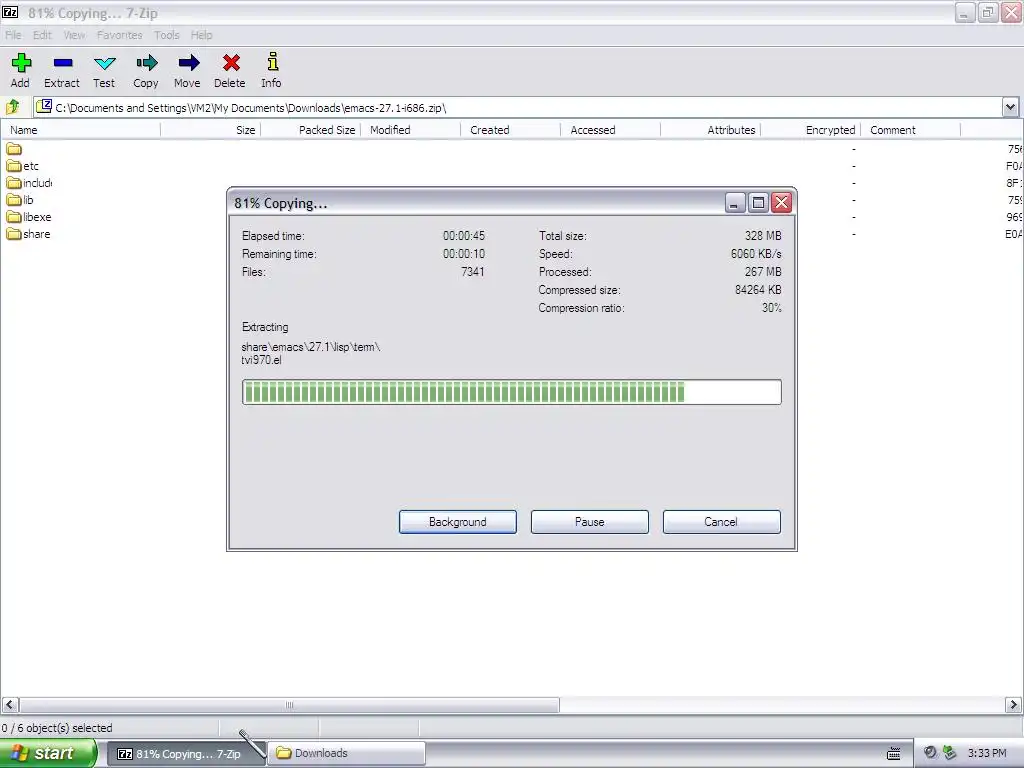Screen dimensions: 1024x768
Task: Click the scrollbar left arrow
Action: pos(10,705)
